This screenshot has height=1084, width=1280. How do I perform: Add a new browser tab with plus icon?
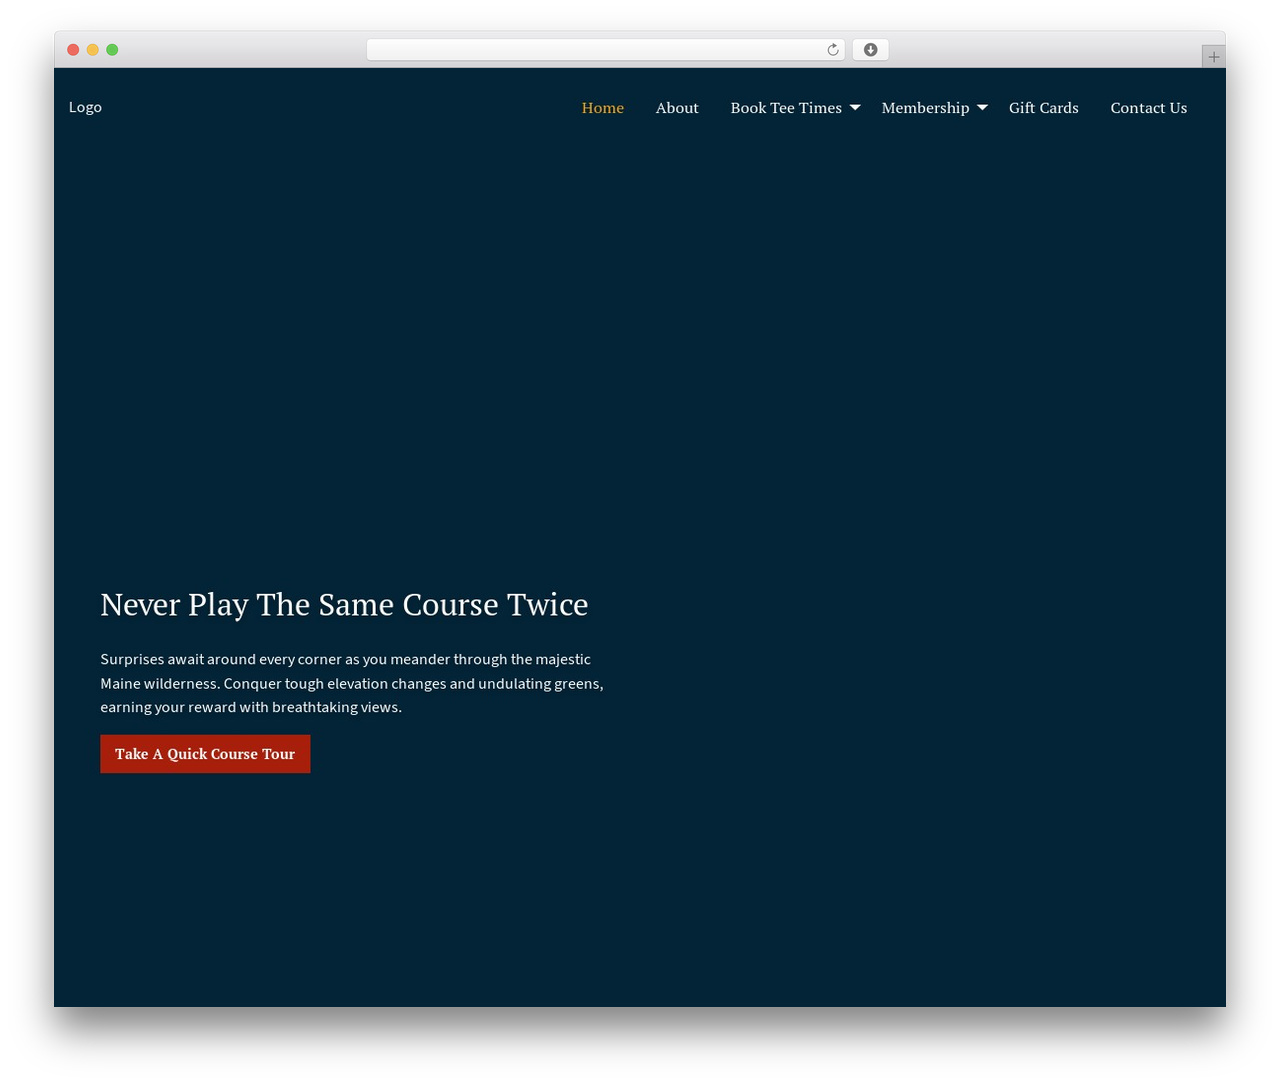click(x=1213, y=57)
